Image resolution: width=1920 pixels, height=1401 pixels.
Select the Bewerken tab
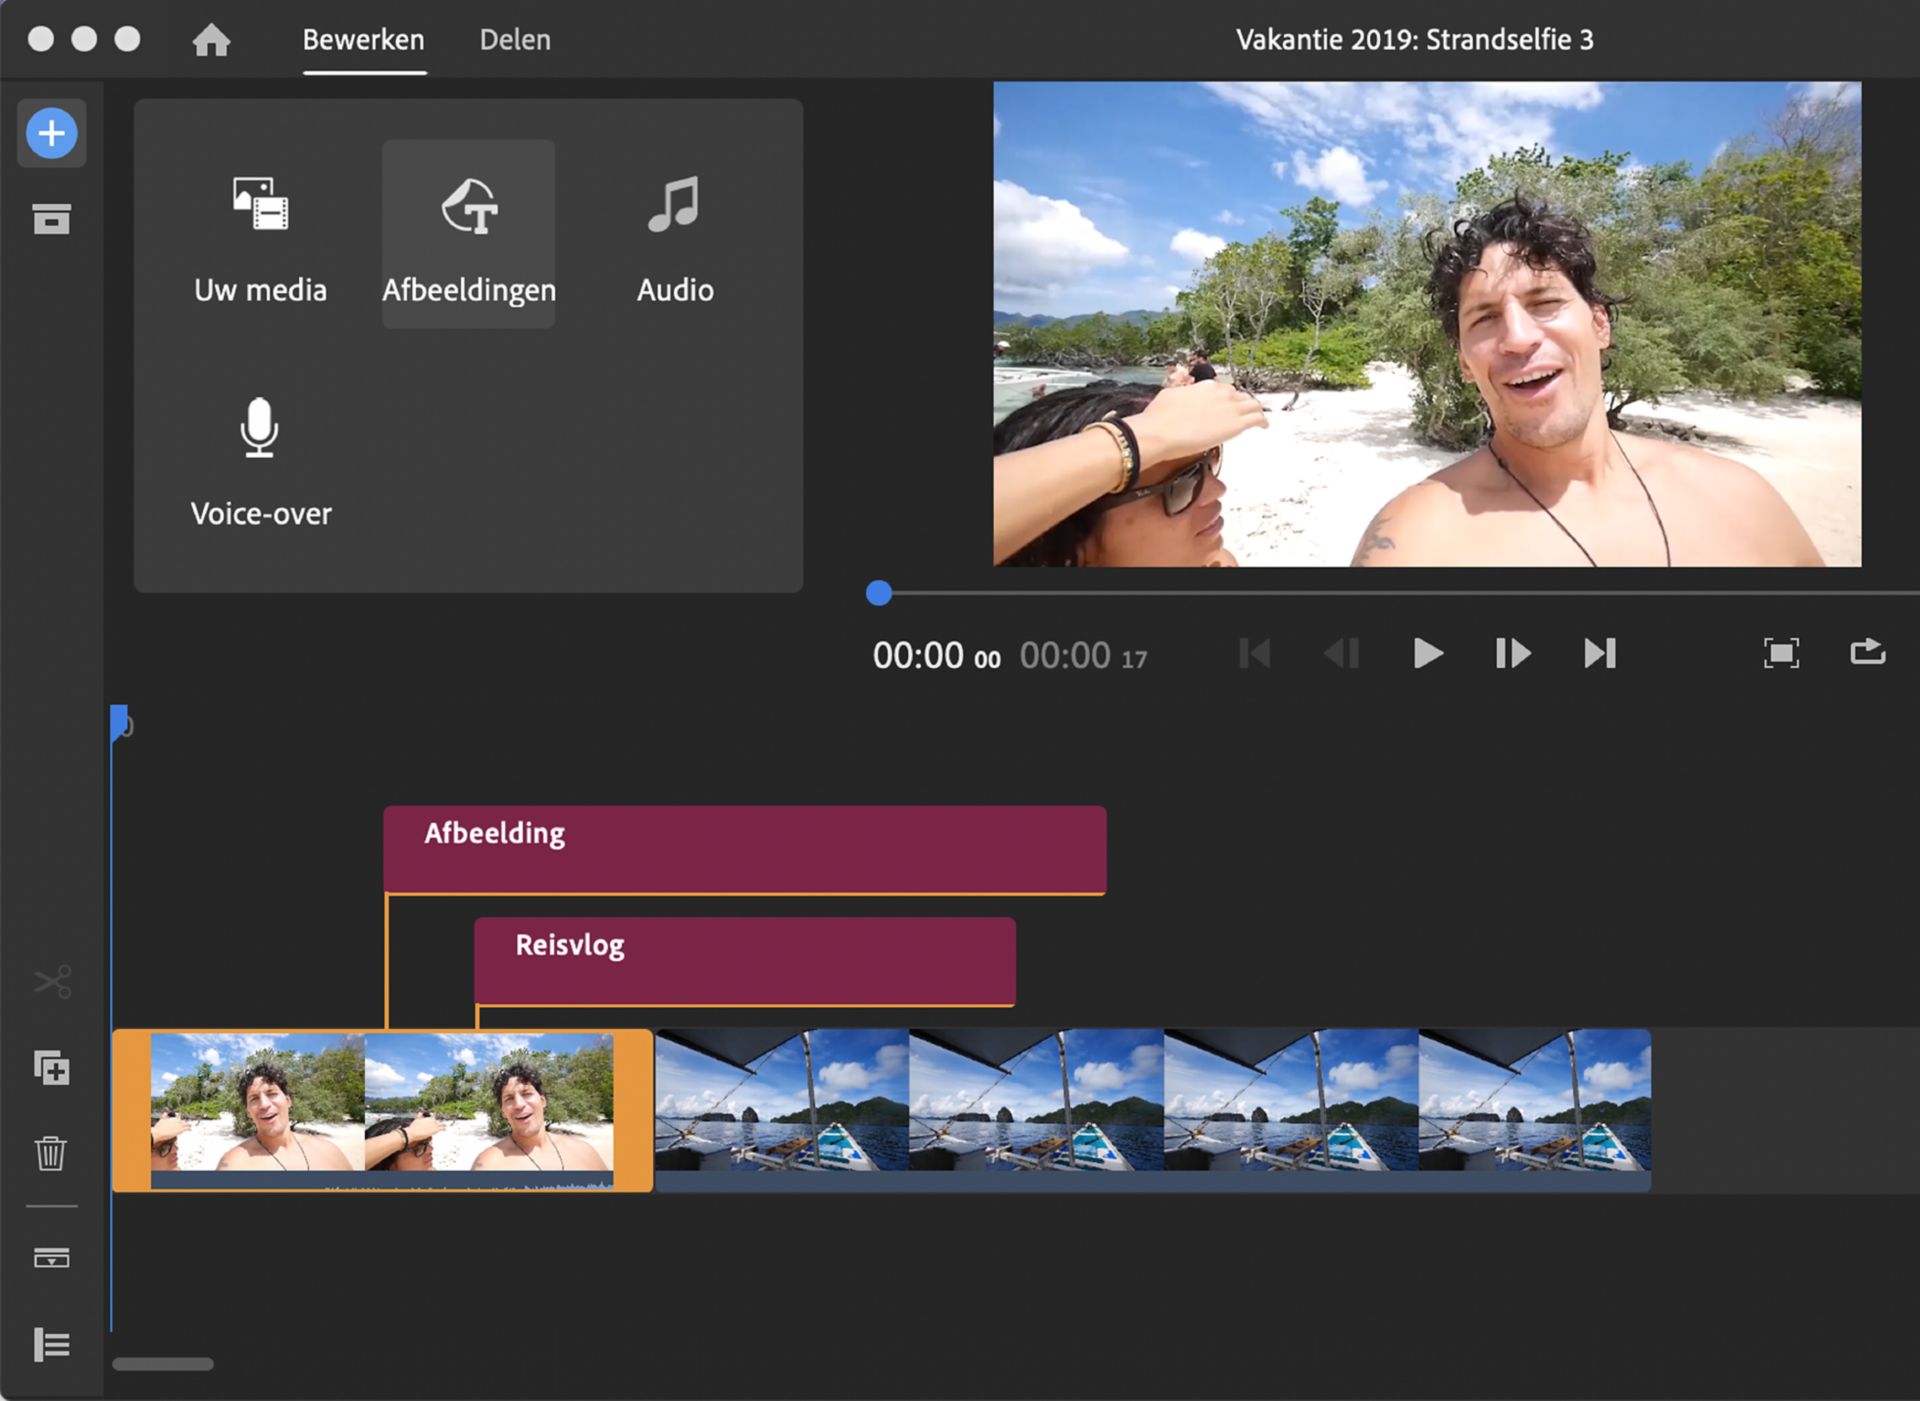363,40
